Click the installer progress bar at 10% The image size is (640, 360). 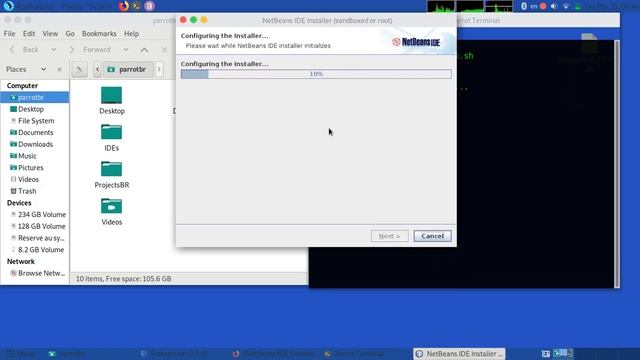pyautogui.click(x=316, y=74)
